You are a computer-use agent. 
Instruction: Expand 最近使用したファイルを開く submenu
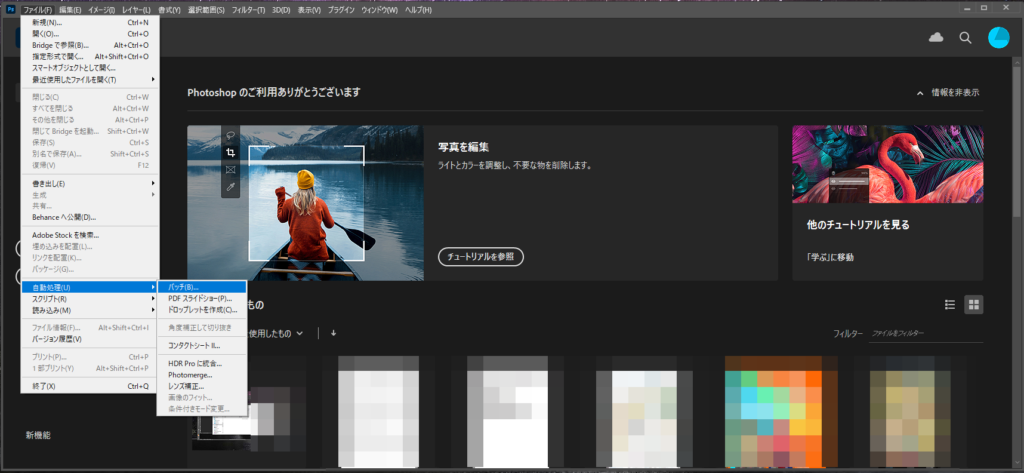click(90, 80)
